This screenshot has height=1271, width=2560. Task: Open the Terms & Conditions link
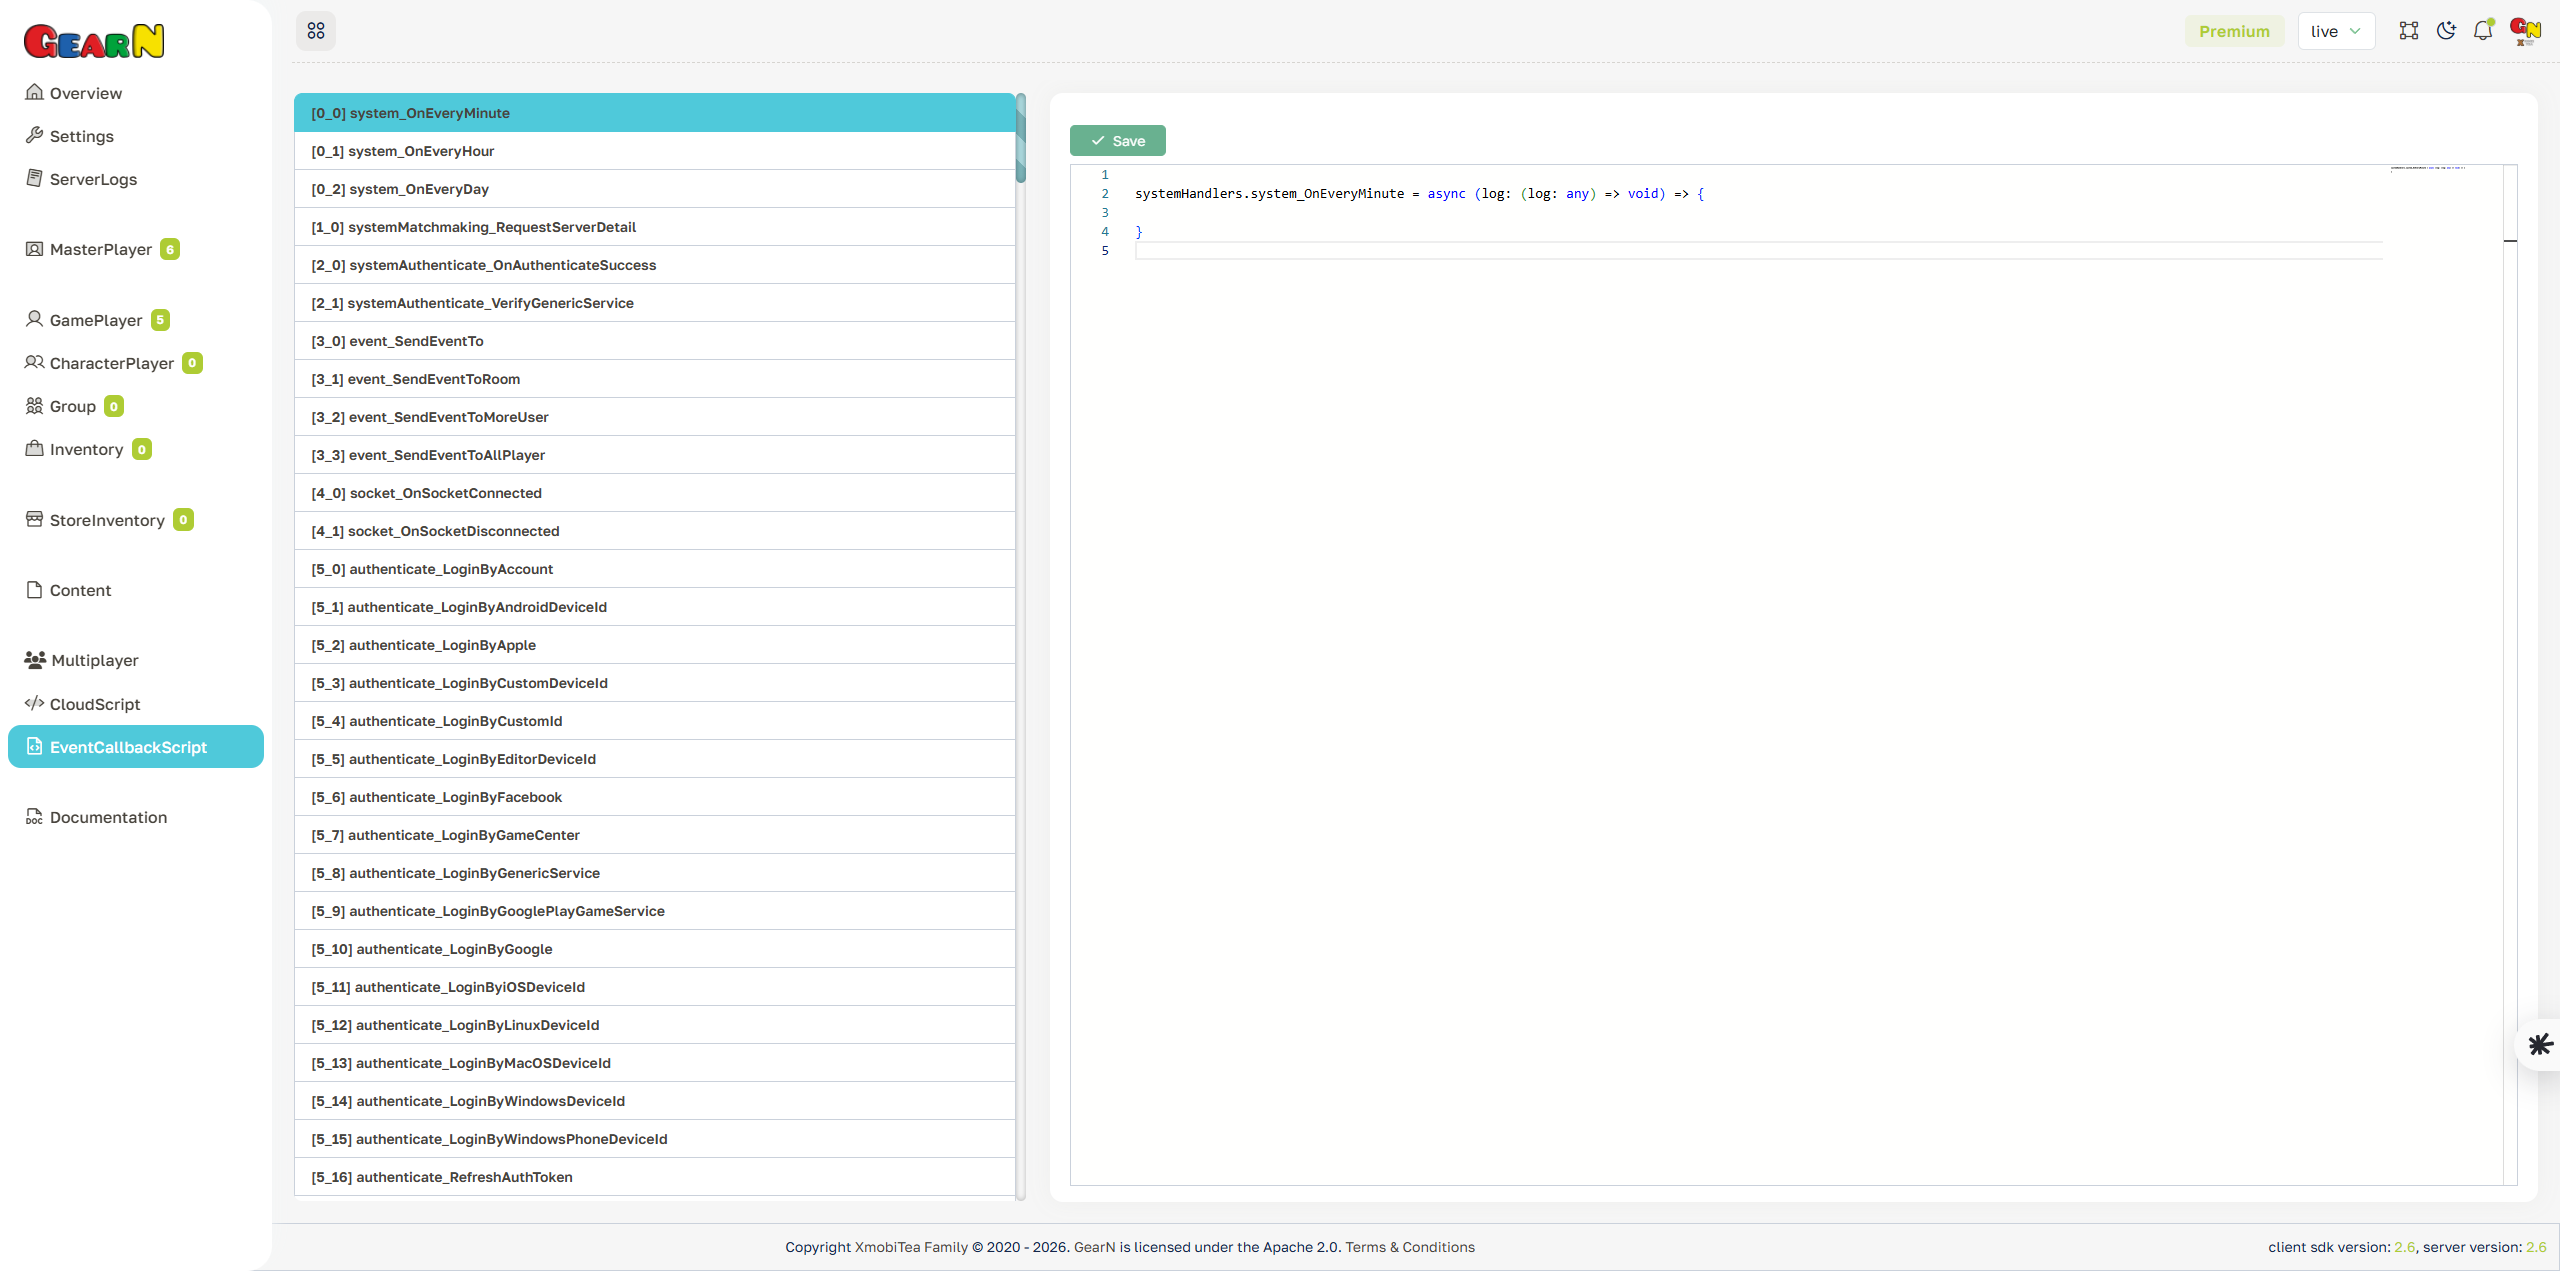coord(1410,1246)
